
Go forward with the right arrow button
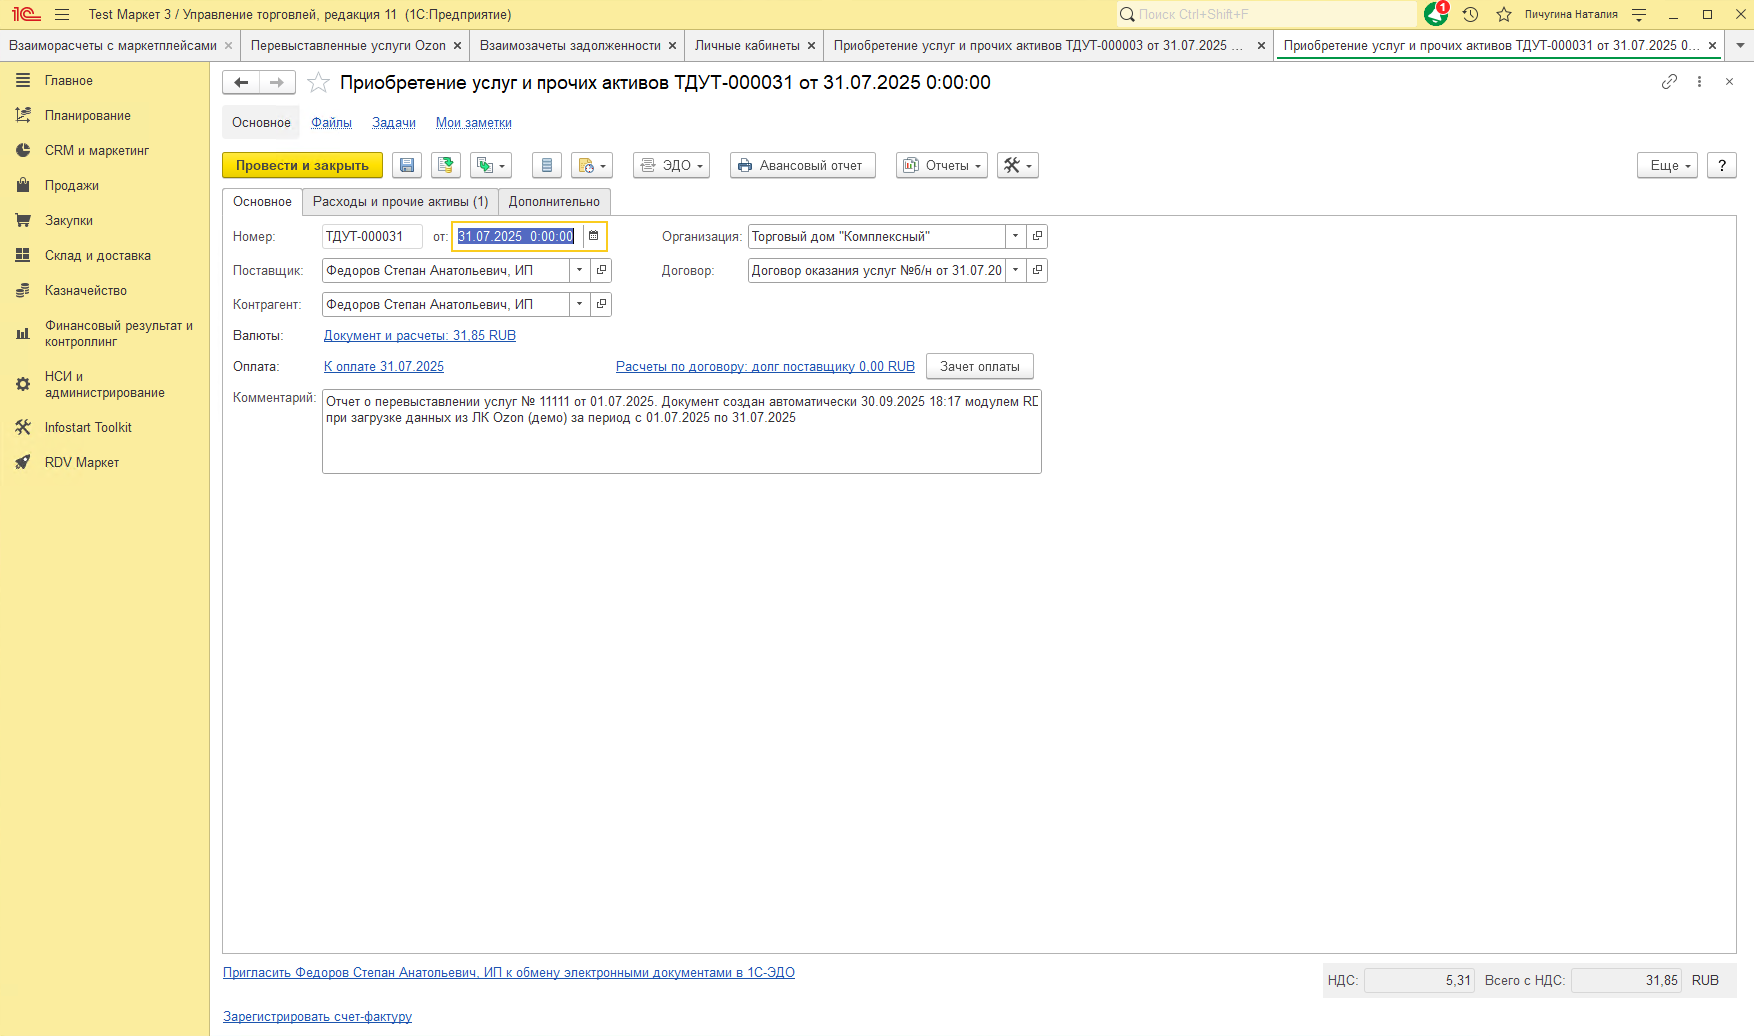pyautogui.click(x=277, y=83)
